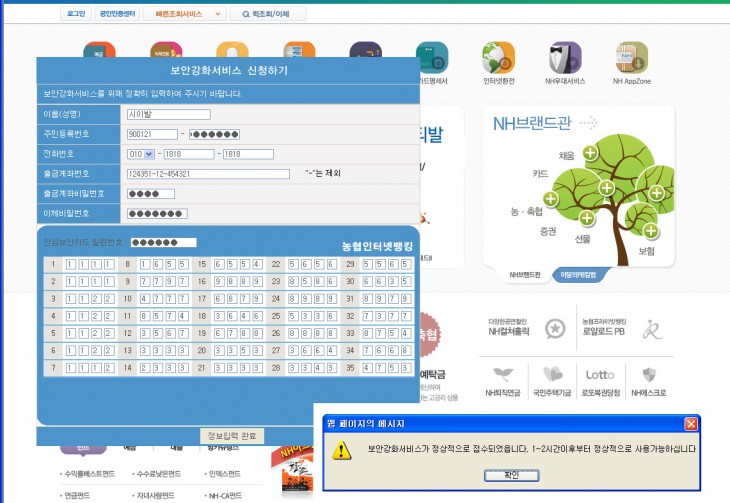The height and width of the screenshot is (503, 730).
Task: Open NH퇴직연금 sprout icon
Action: tap(503, 374)
